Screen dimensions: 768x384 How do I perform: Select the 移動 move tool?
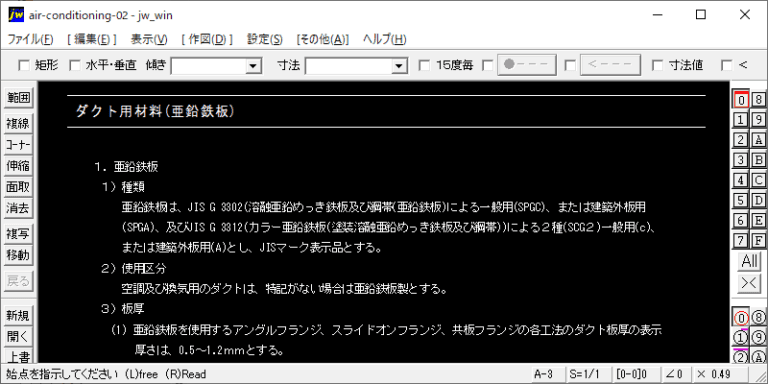click(x=18, y=255)
